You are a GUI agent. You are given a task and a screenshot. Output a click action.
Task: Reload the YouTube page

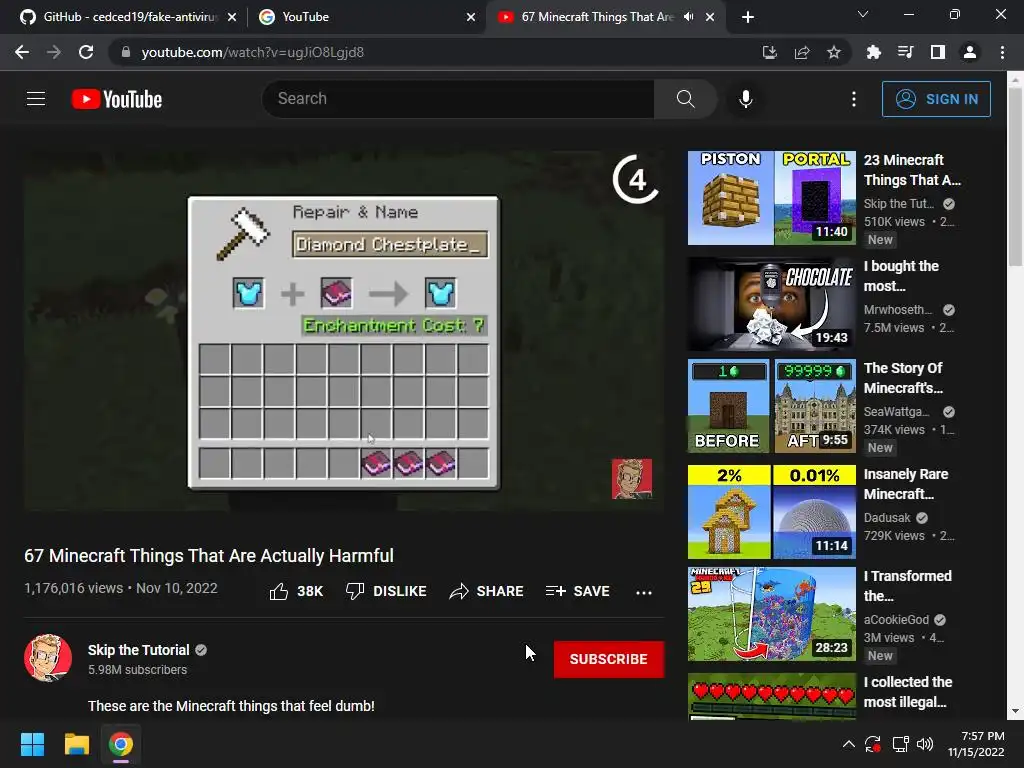(x=86, y=52)
